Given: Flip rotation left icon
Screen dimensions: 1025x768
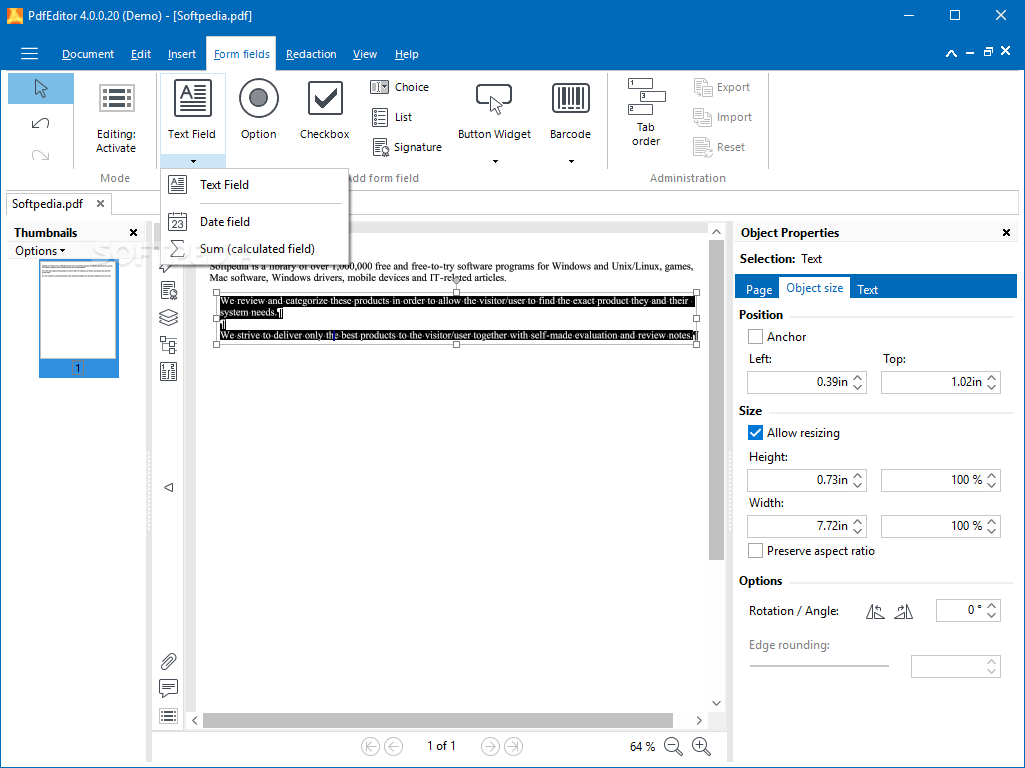Looking at the screenshot, I should [x=875, y=611].
